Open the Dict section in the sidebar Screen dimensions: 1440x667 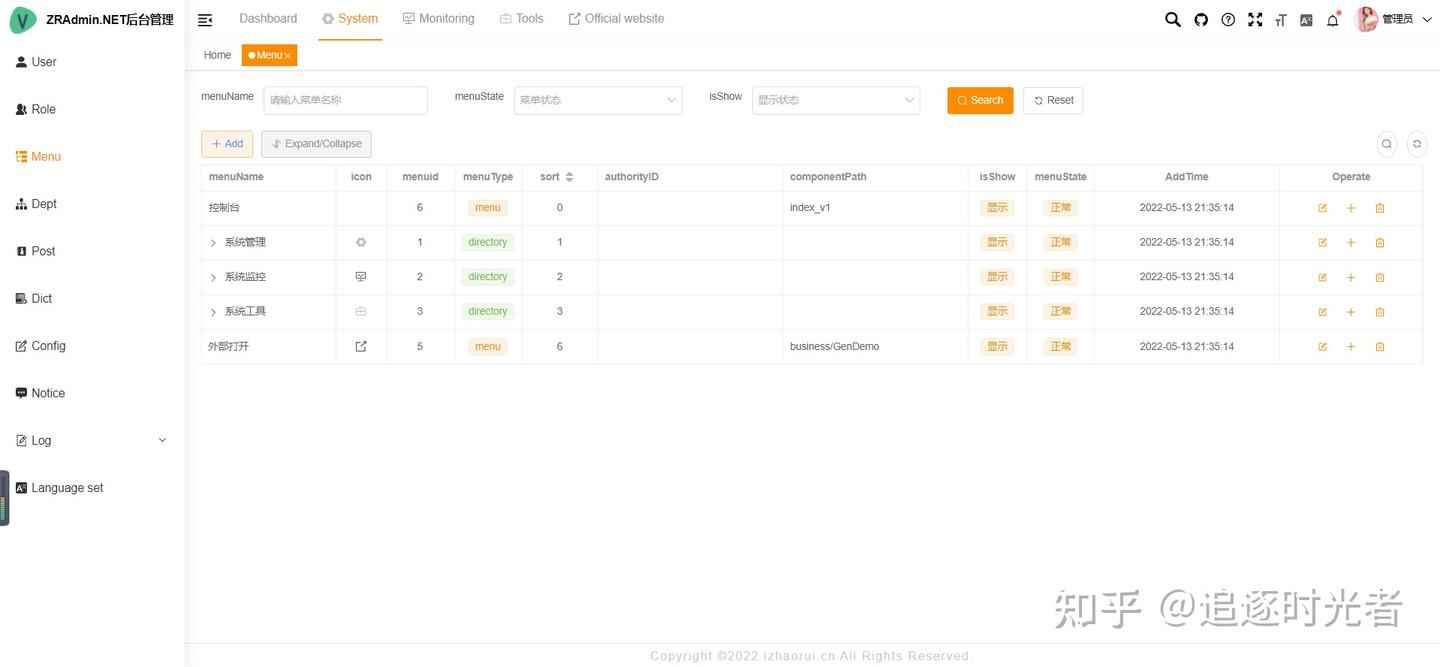(41, 298)
